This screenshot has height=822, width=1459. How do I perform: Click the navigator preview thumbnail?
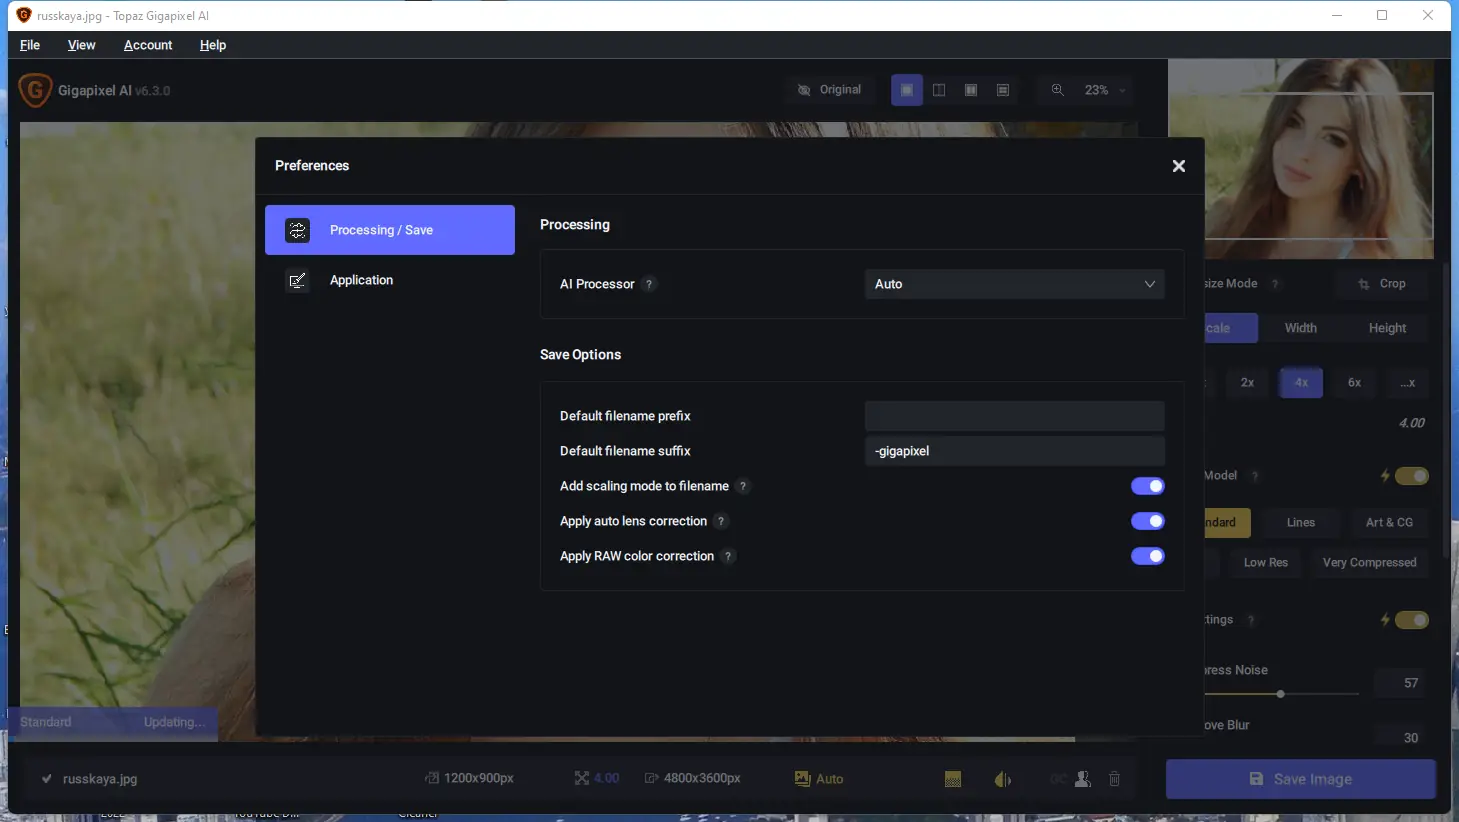[x=1301, y=159]
